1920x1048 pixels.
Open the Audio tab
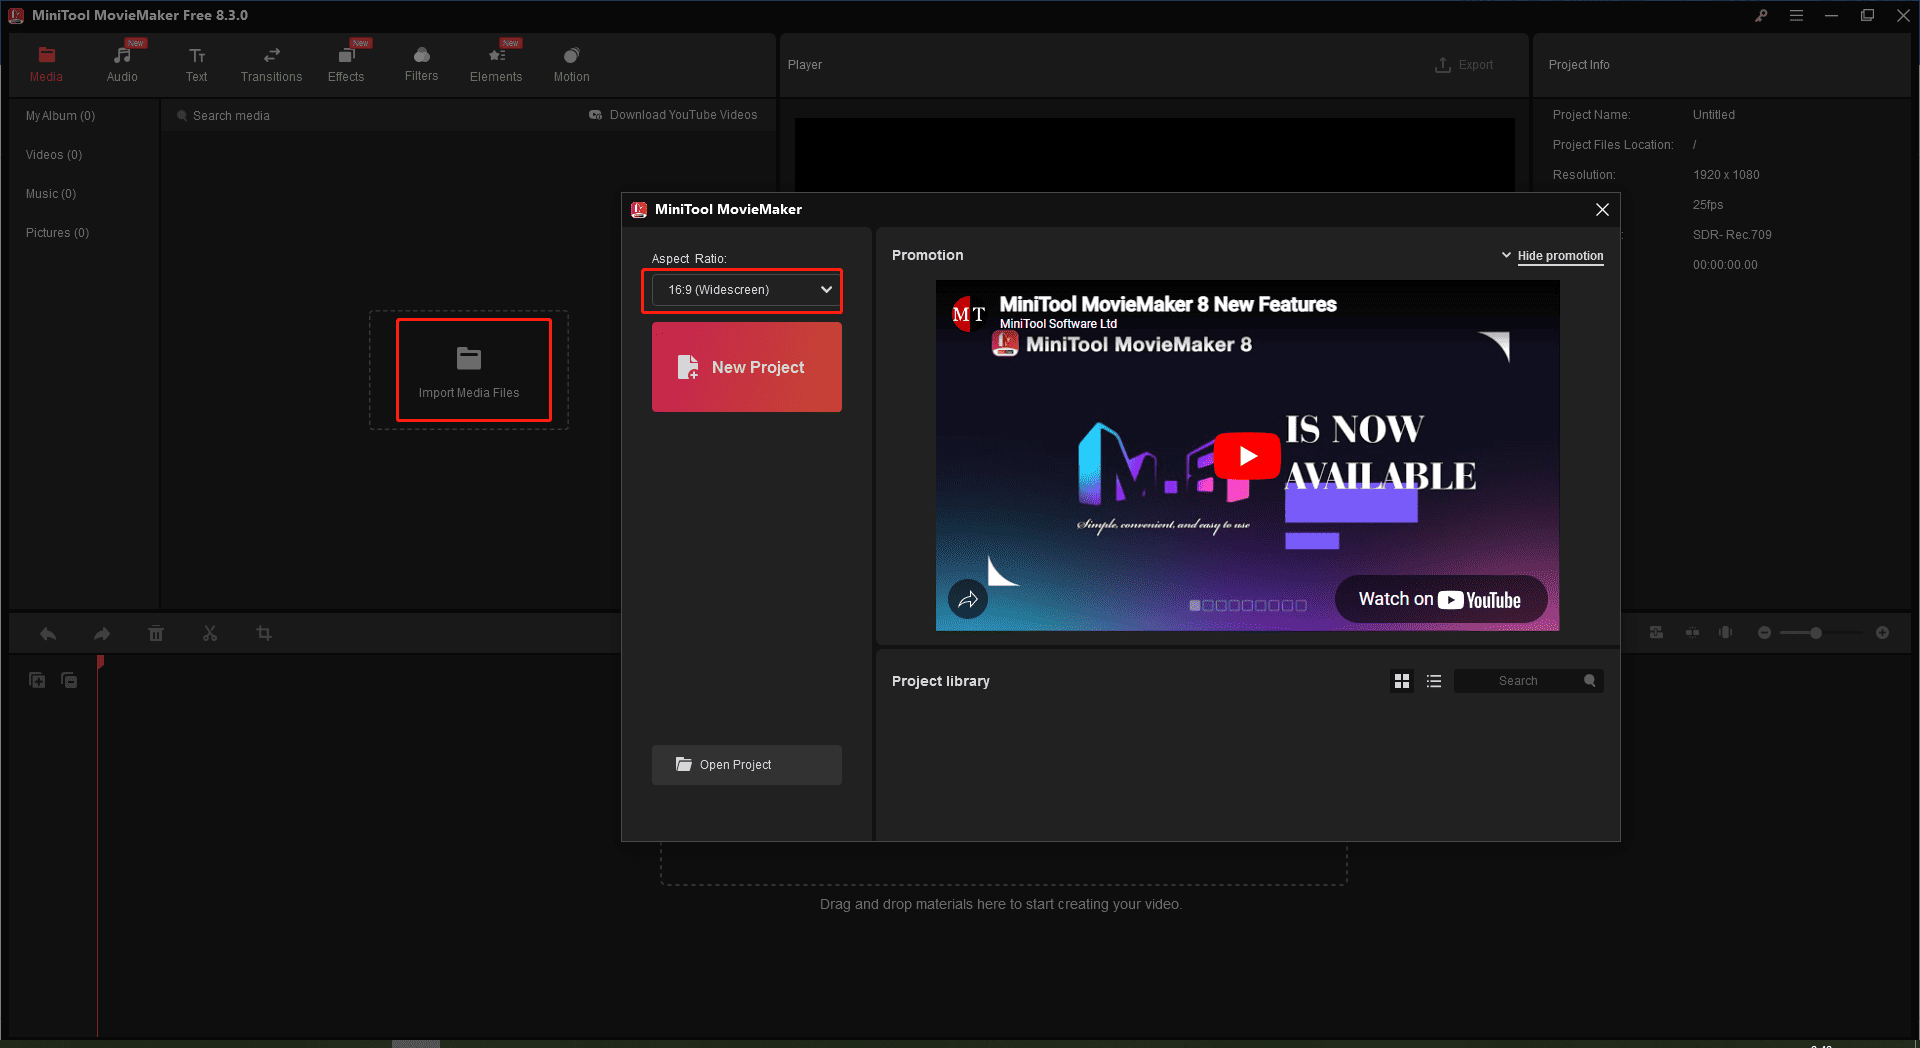[122, 64]
